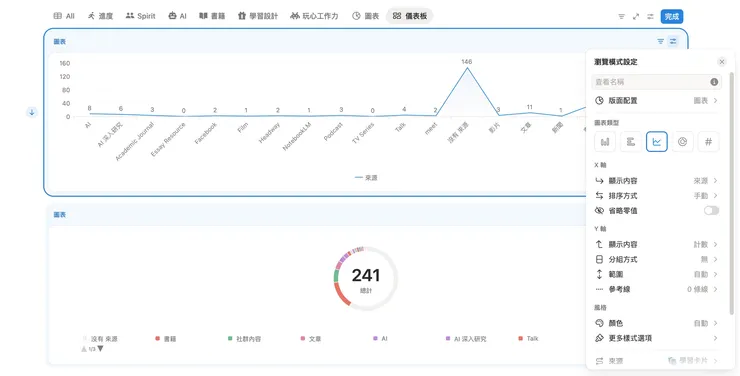This screenshot has width=740, height=376.
Task: Click the filter icon in the first chart header
Action: [660, 42]
